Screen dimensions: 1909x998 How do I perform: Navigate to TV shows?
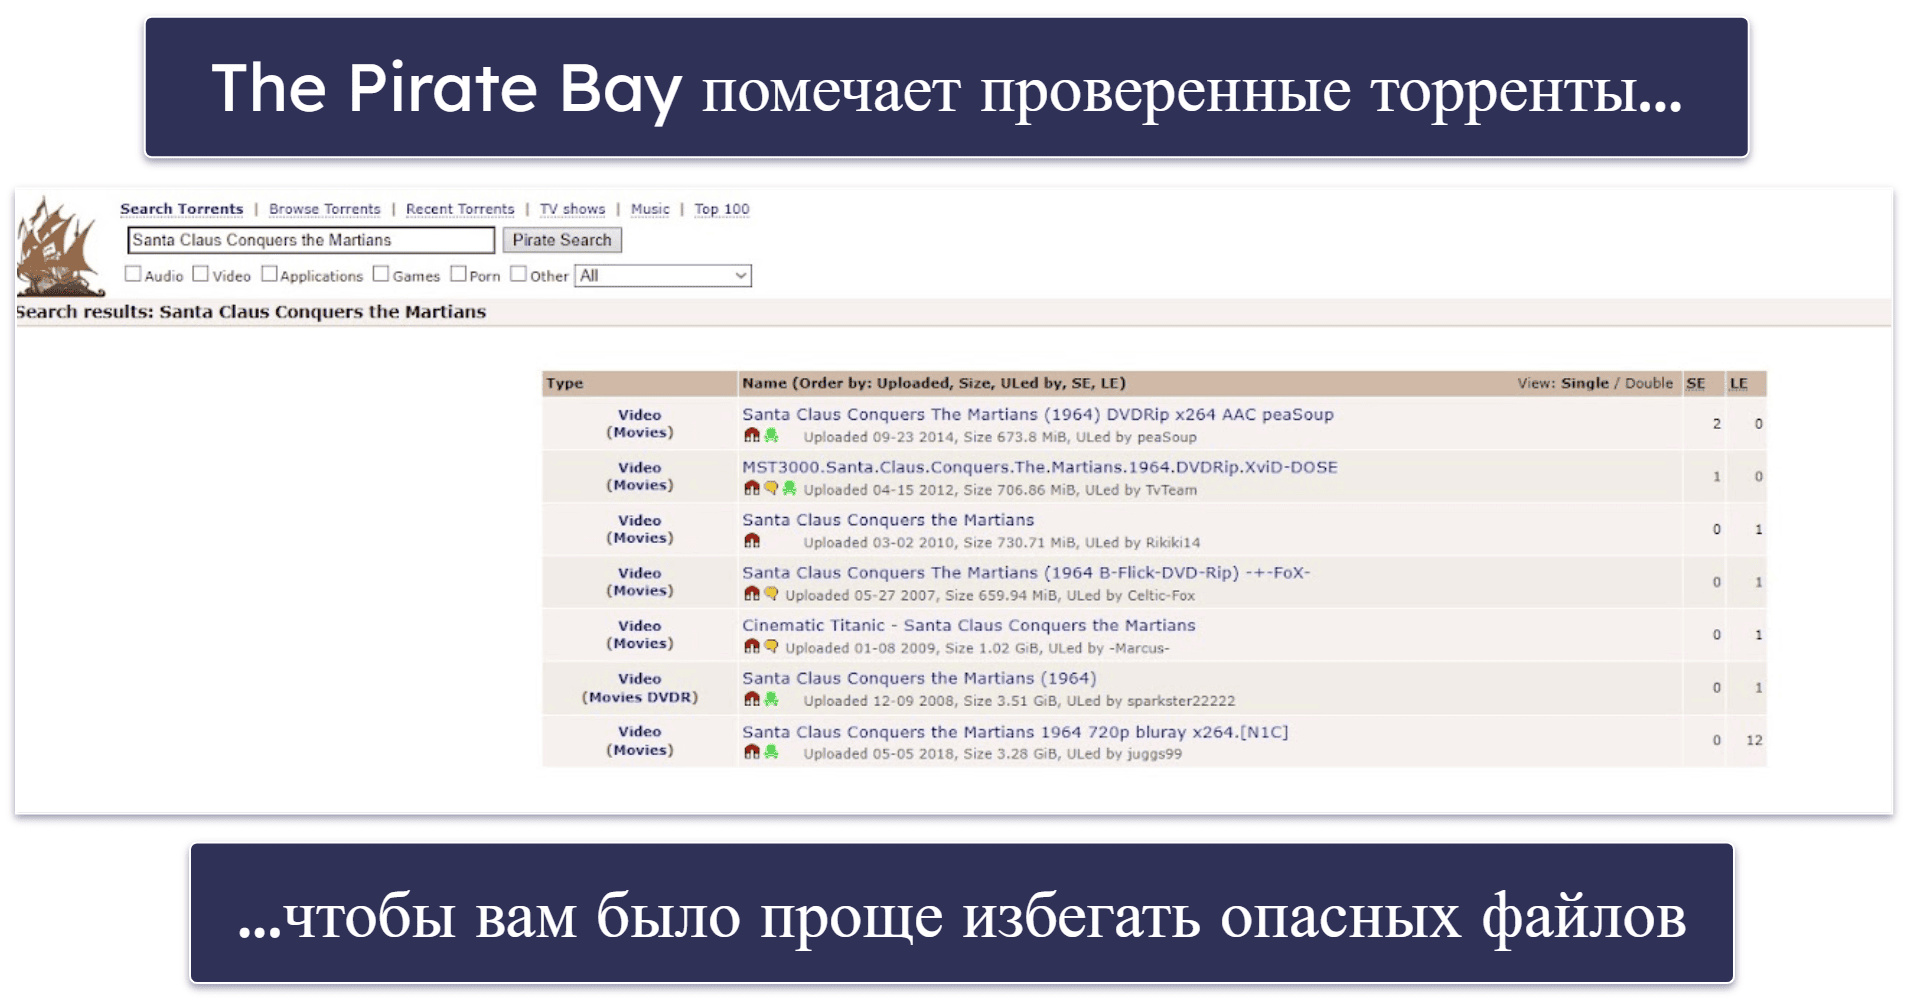573,209
